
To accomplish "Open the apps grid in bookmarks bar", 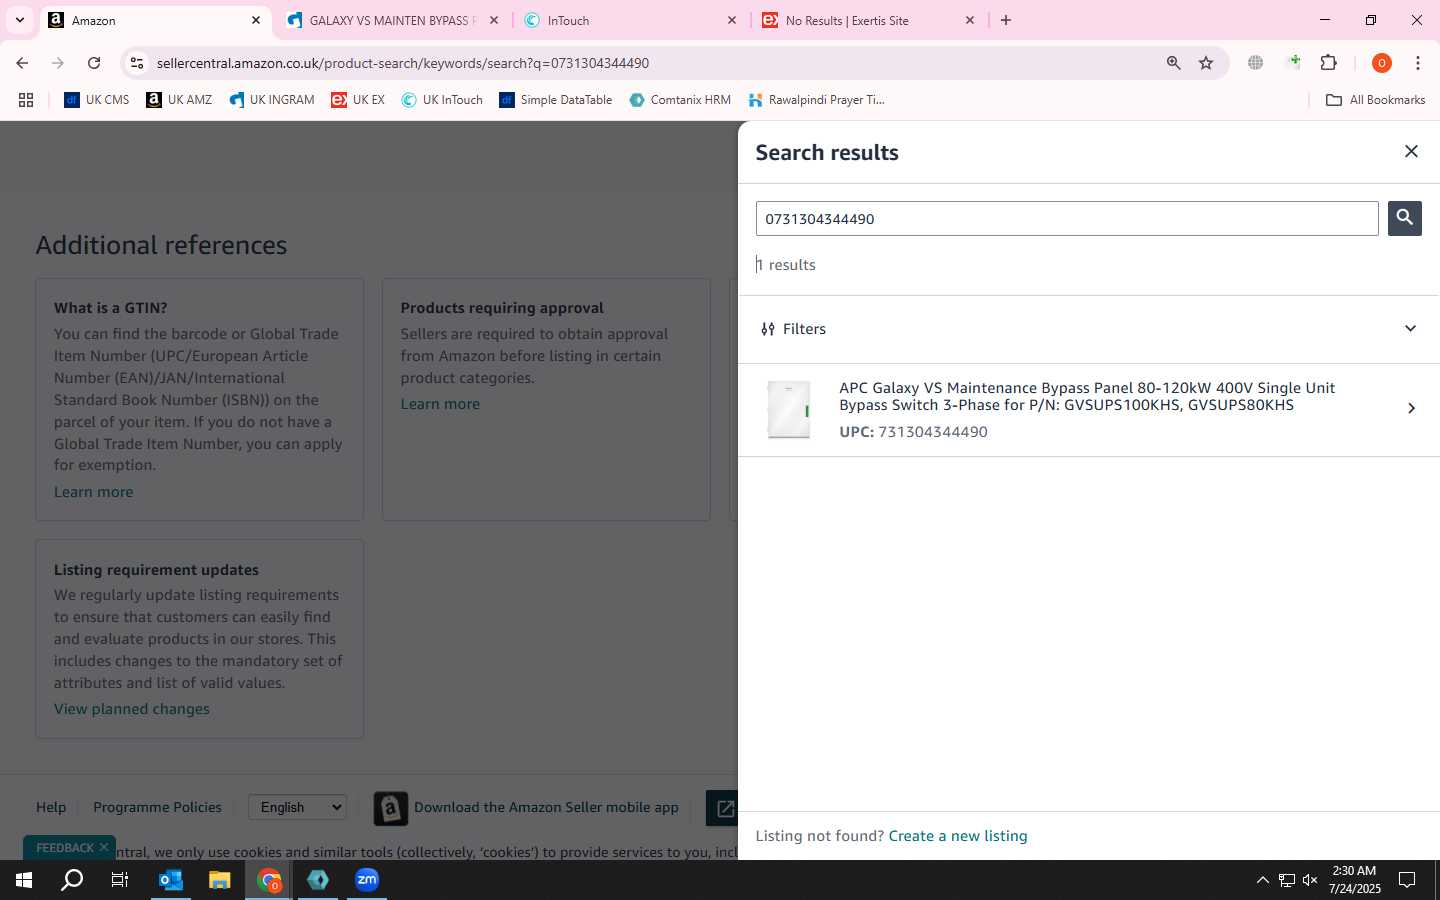I will (x=26, y=100).
